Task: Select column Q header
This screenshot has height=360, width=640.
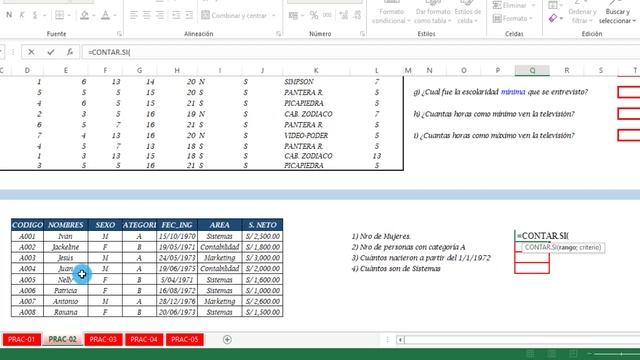Action: (x=532, y=70)
